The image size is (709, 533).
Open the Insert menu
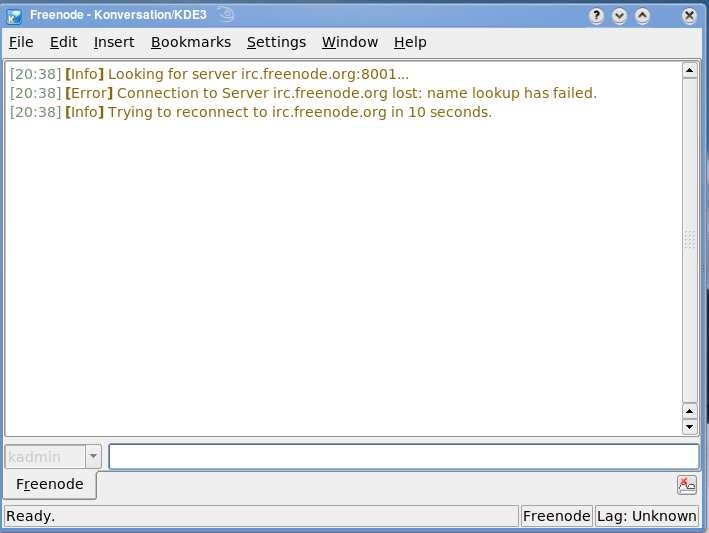click(114, 42)
